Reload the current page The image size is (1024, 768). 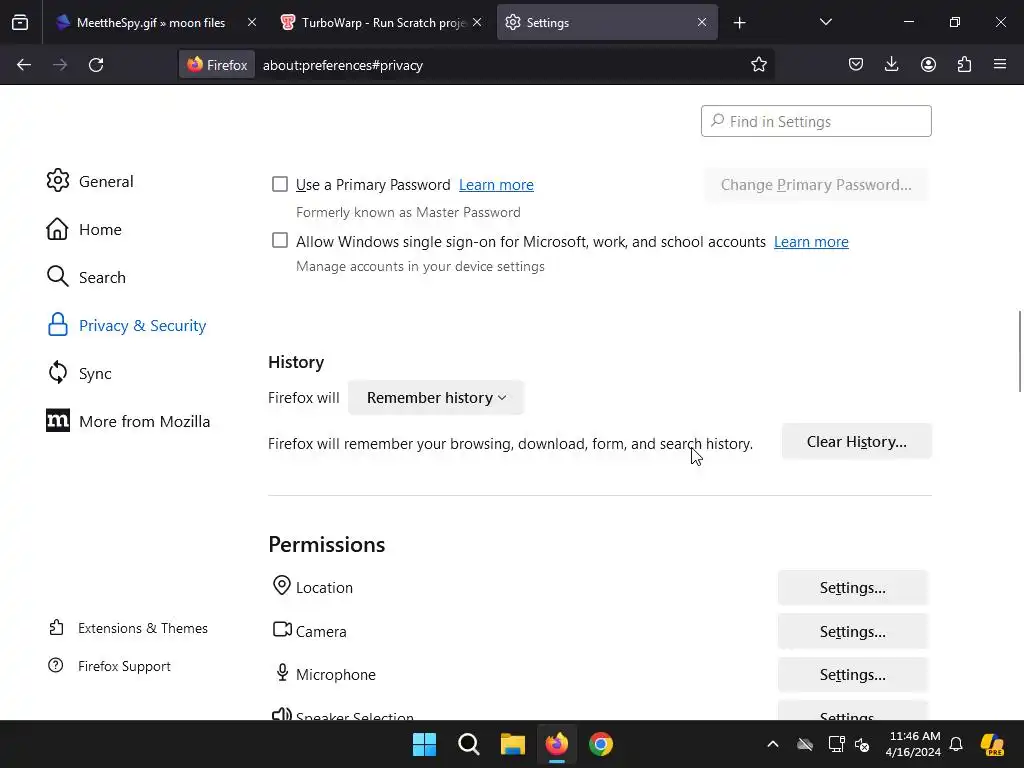(x=96, y=65)
